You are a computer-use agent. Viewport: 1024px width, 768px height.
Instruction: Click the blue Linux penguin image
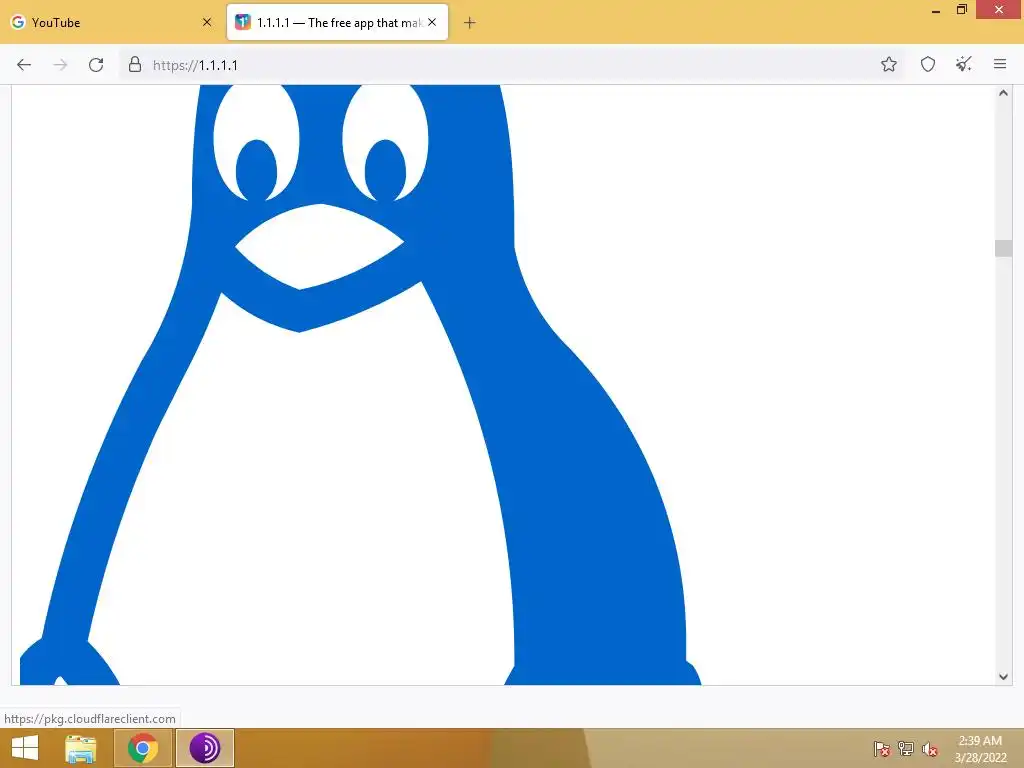tap(360, 385)
